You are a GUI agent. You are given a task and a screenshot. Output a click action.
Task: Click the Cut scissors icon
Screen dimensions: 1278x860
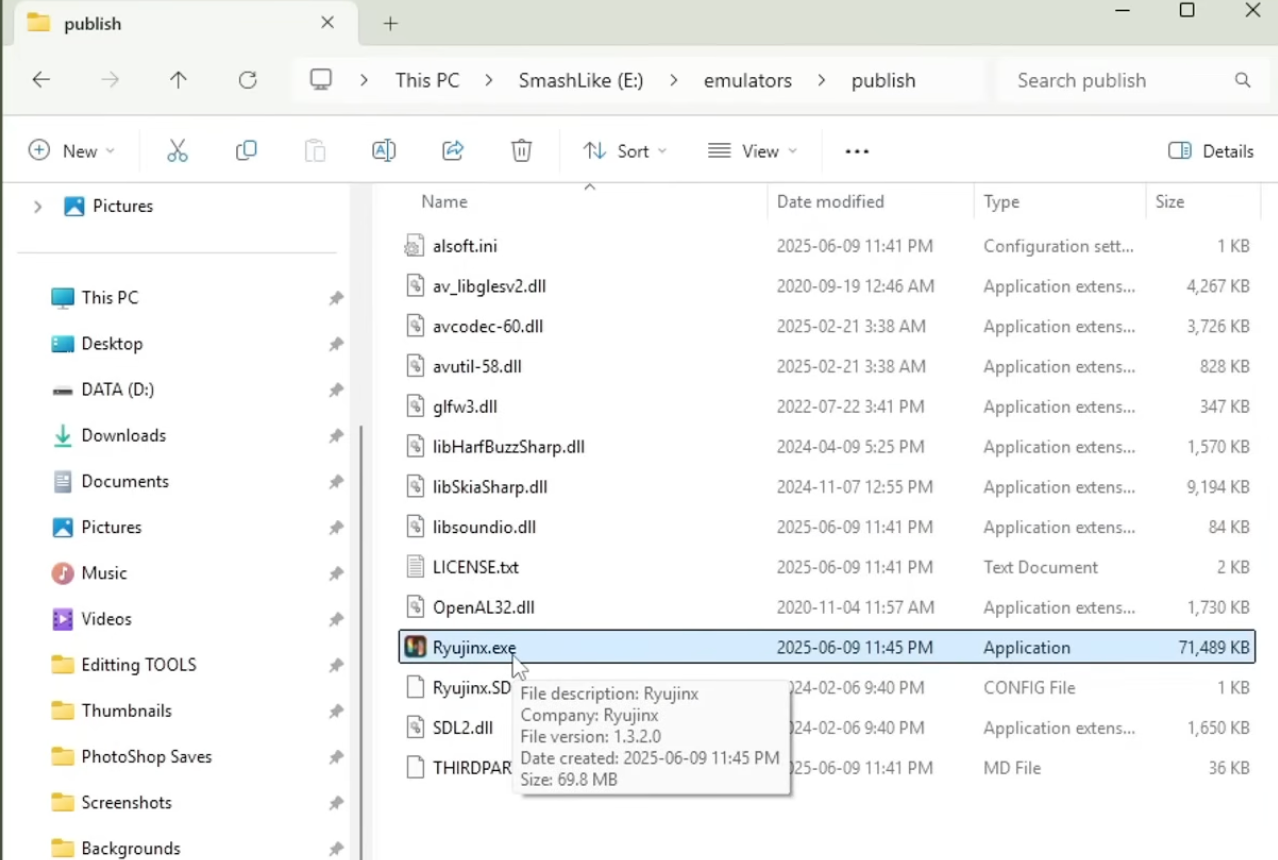[177, 151]
